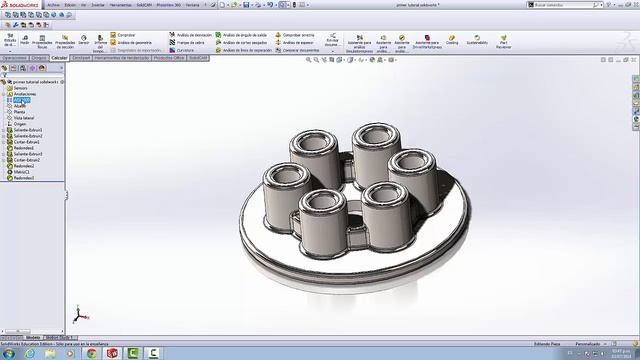640x360 pixels.
Task: Open Chrome from the taskbar
Action: point(91,353)
